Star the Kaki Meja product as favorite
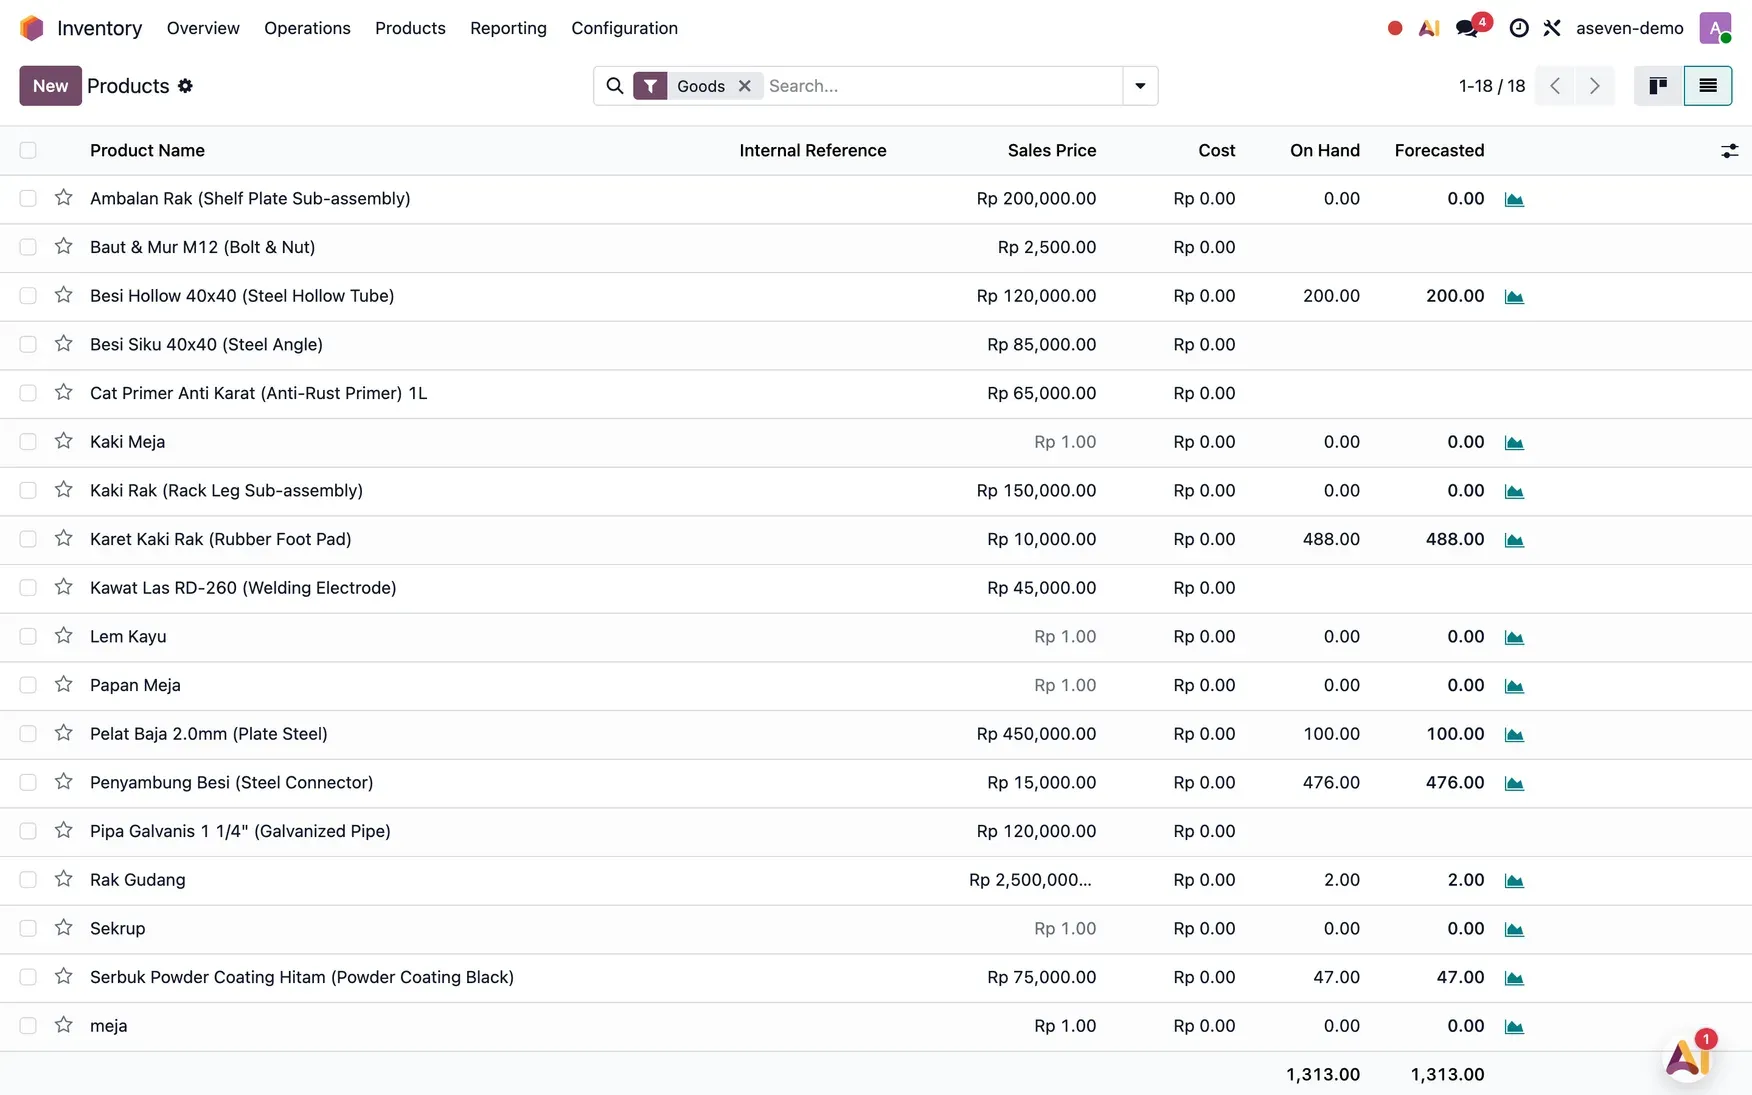Viewport: 1752px width, 1095px height. pos(64,441)
